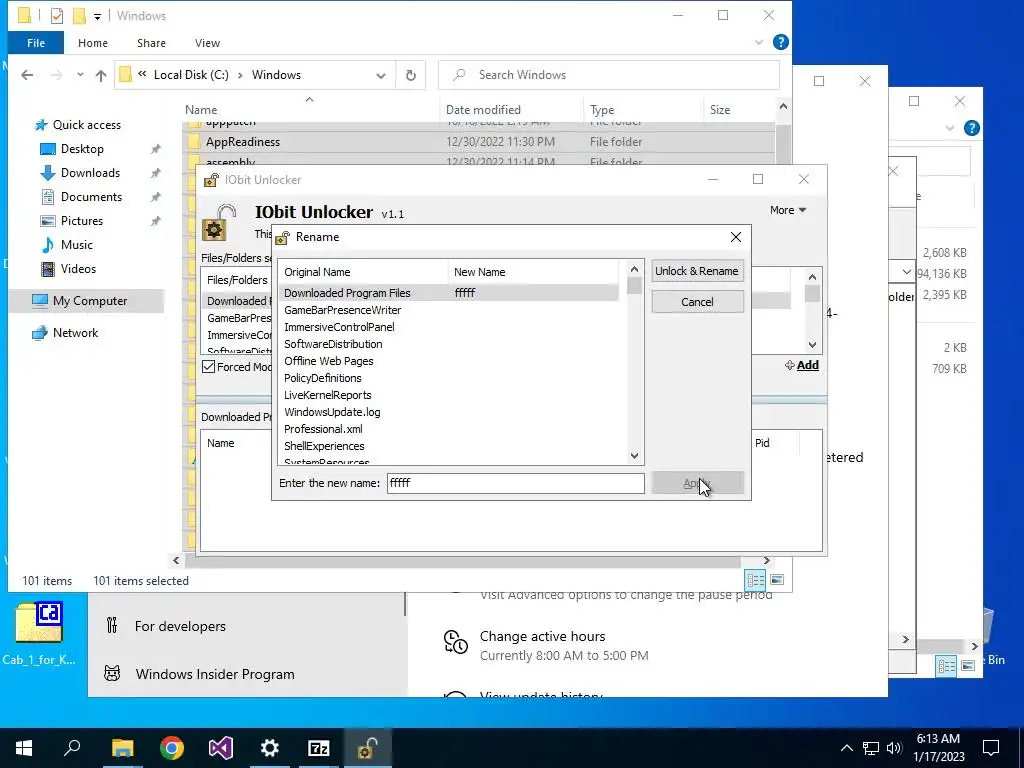Open For developers in Settings window
Image resolution: width=1024 pixels, height=768 pixels.
click(180, 626)
